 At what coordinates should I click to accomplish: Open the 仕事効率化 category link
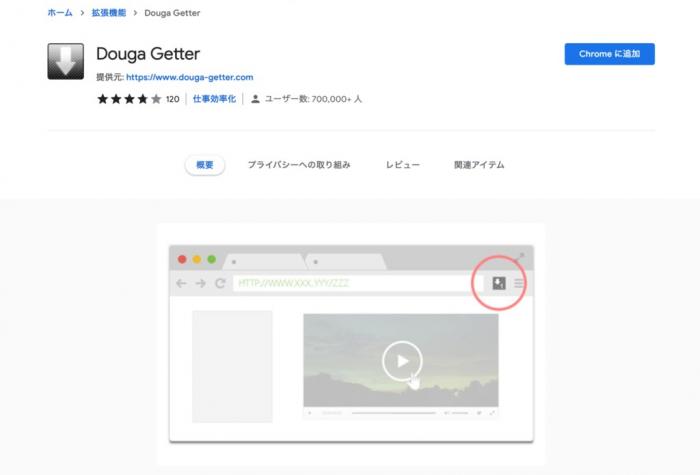tap(214, 99)
